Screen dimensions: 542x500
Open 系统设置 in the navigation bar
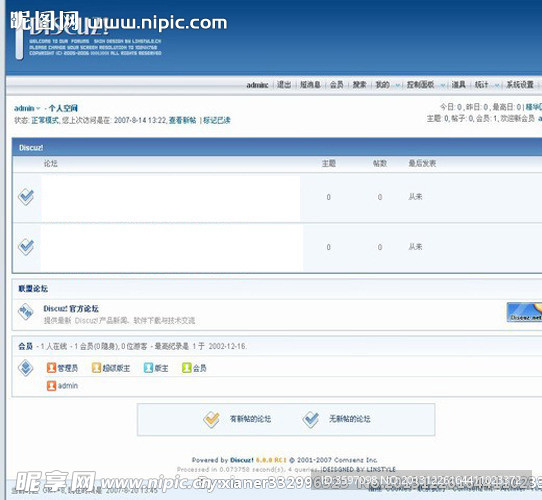point(520,85)
